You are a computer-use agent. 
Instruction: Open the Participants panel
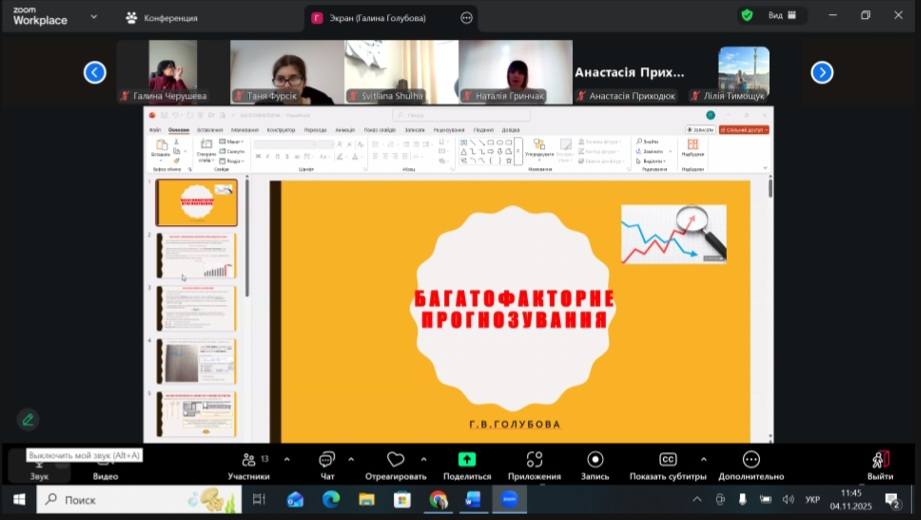(x=248, y=460)
